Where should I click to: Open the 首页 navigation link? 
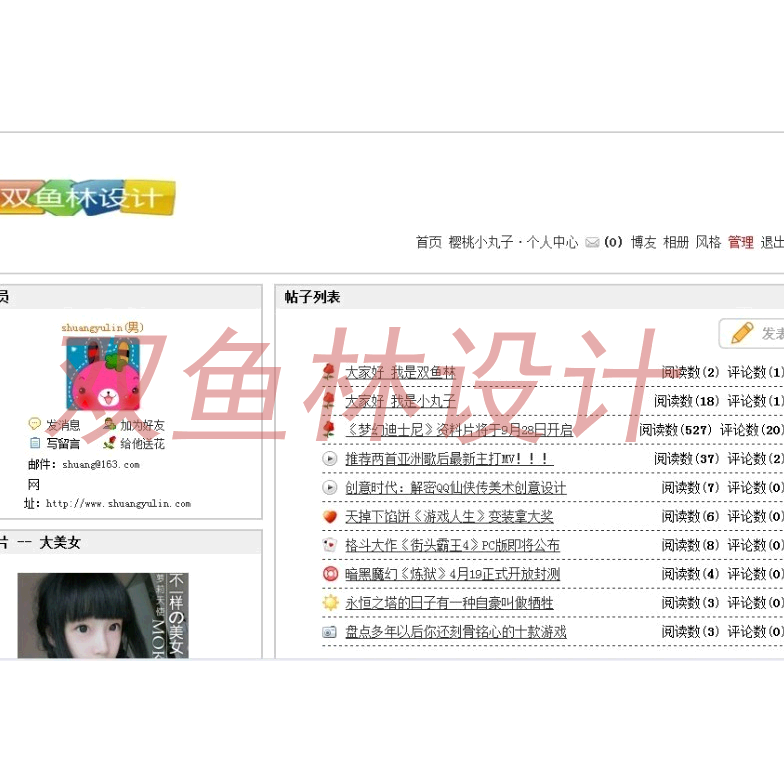click(429, 242)
